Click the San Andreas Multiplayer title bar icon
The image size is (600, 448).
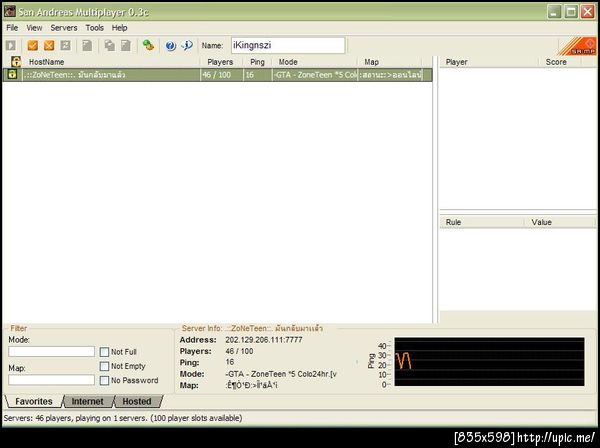coord(10,11)
